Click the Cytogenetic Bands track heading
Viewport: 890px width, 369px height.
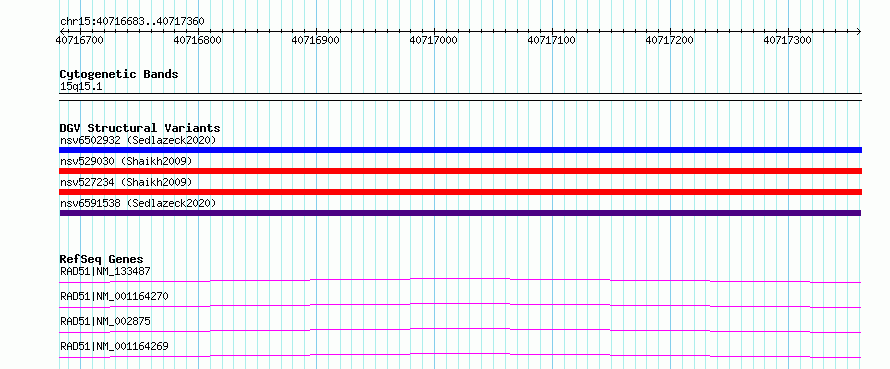pyautogui.click(x=119, y=74)
